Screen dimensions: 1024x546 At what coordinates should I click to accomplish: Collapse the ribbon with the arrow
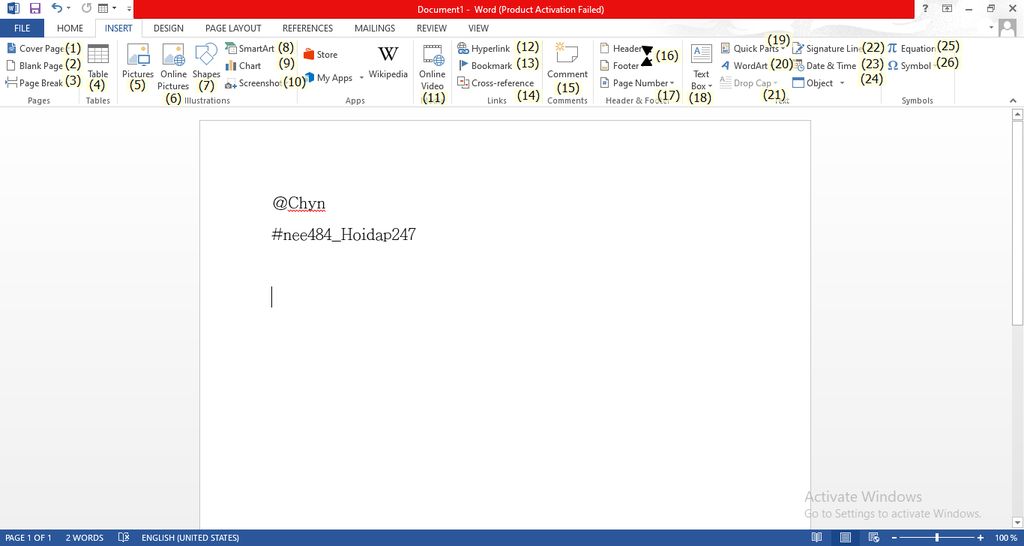click(1013, 101)
